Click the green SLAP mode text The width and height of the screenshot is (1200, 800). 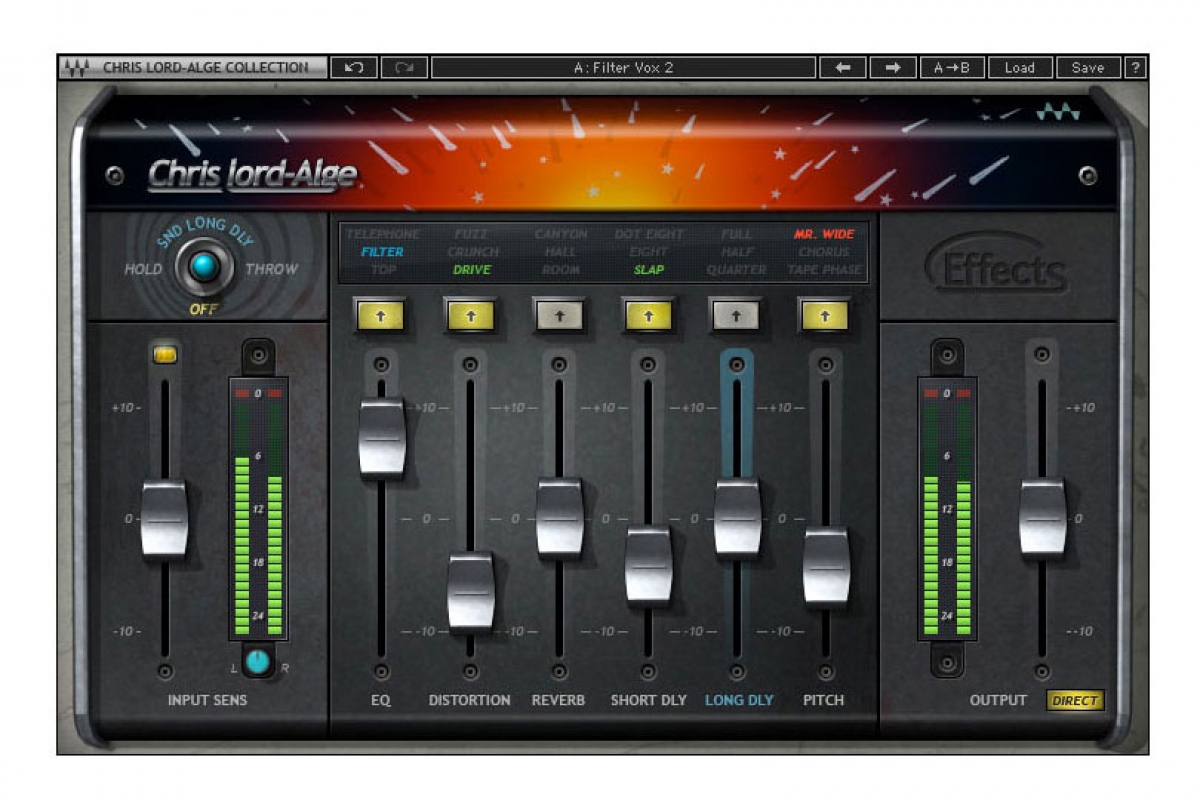pos(649,270)
